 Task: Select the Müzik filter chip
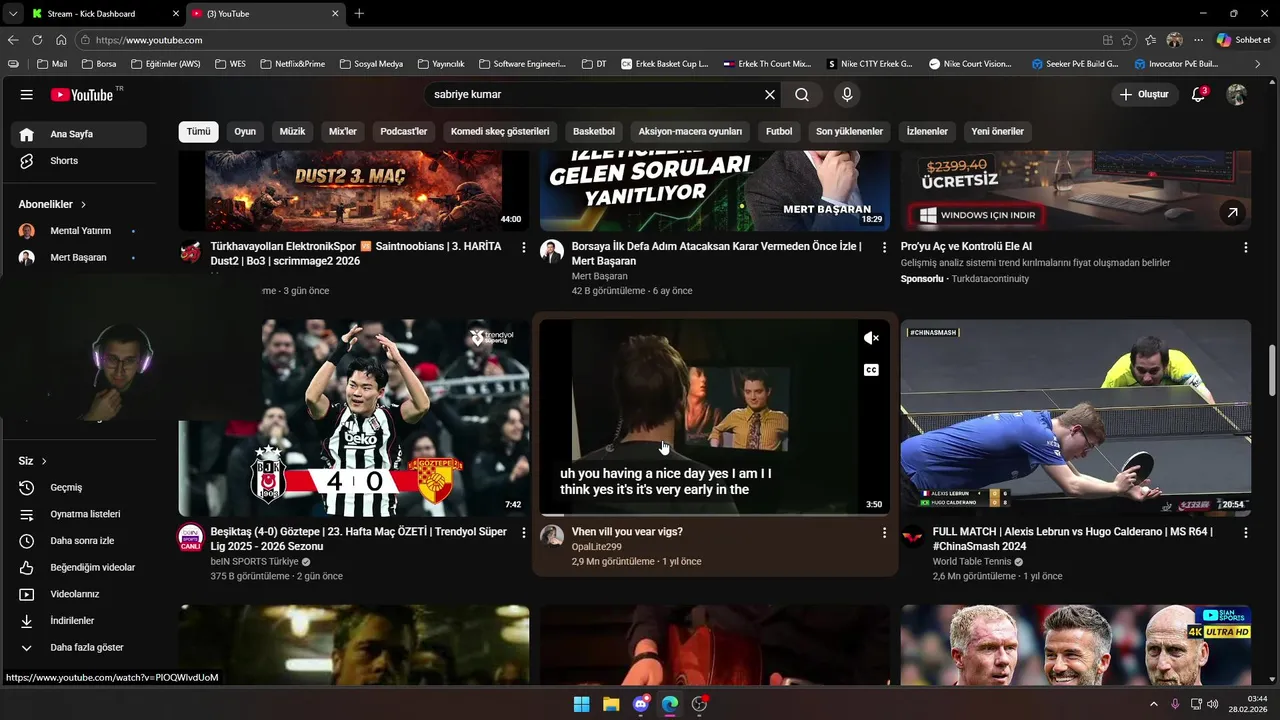pos(292,131)
